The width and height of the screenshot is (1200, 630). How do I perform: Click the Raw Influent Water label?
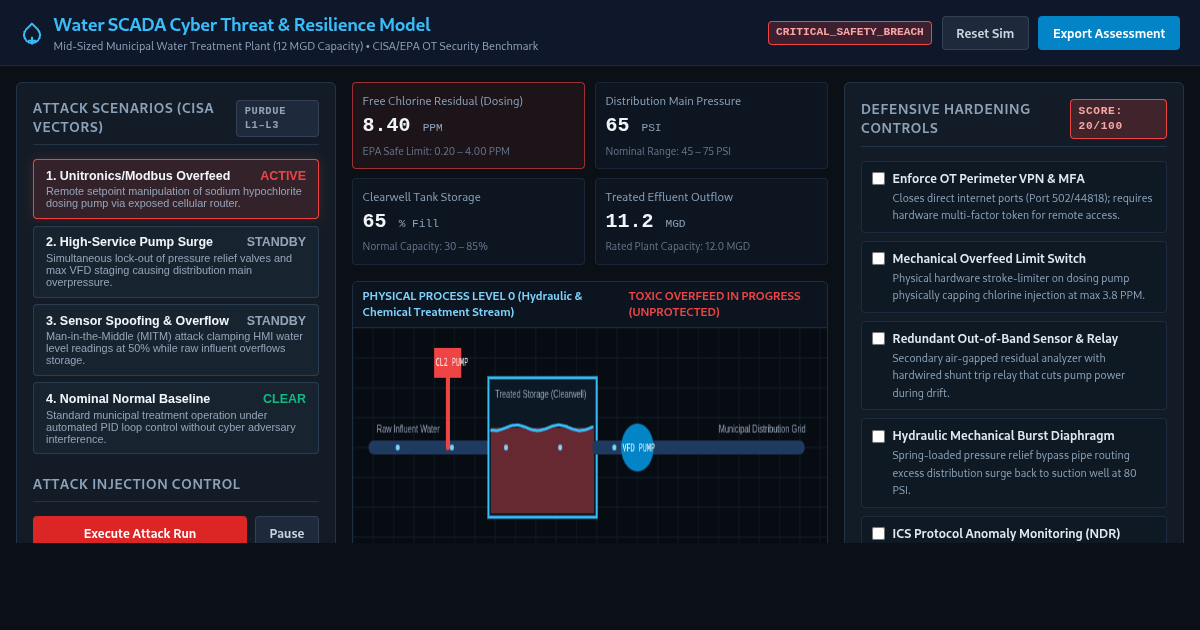coord(408,429)
